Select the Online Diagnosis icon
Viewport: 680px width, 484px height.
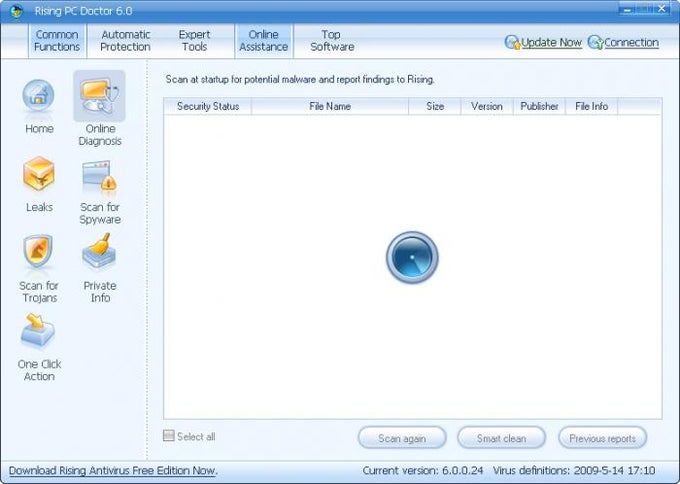[99, 96]
